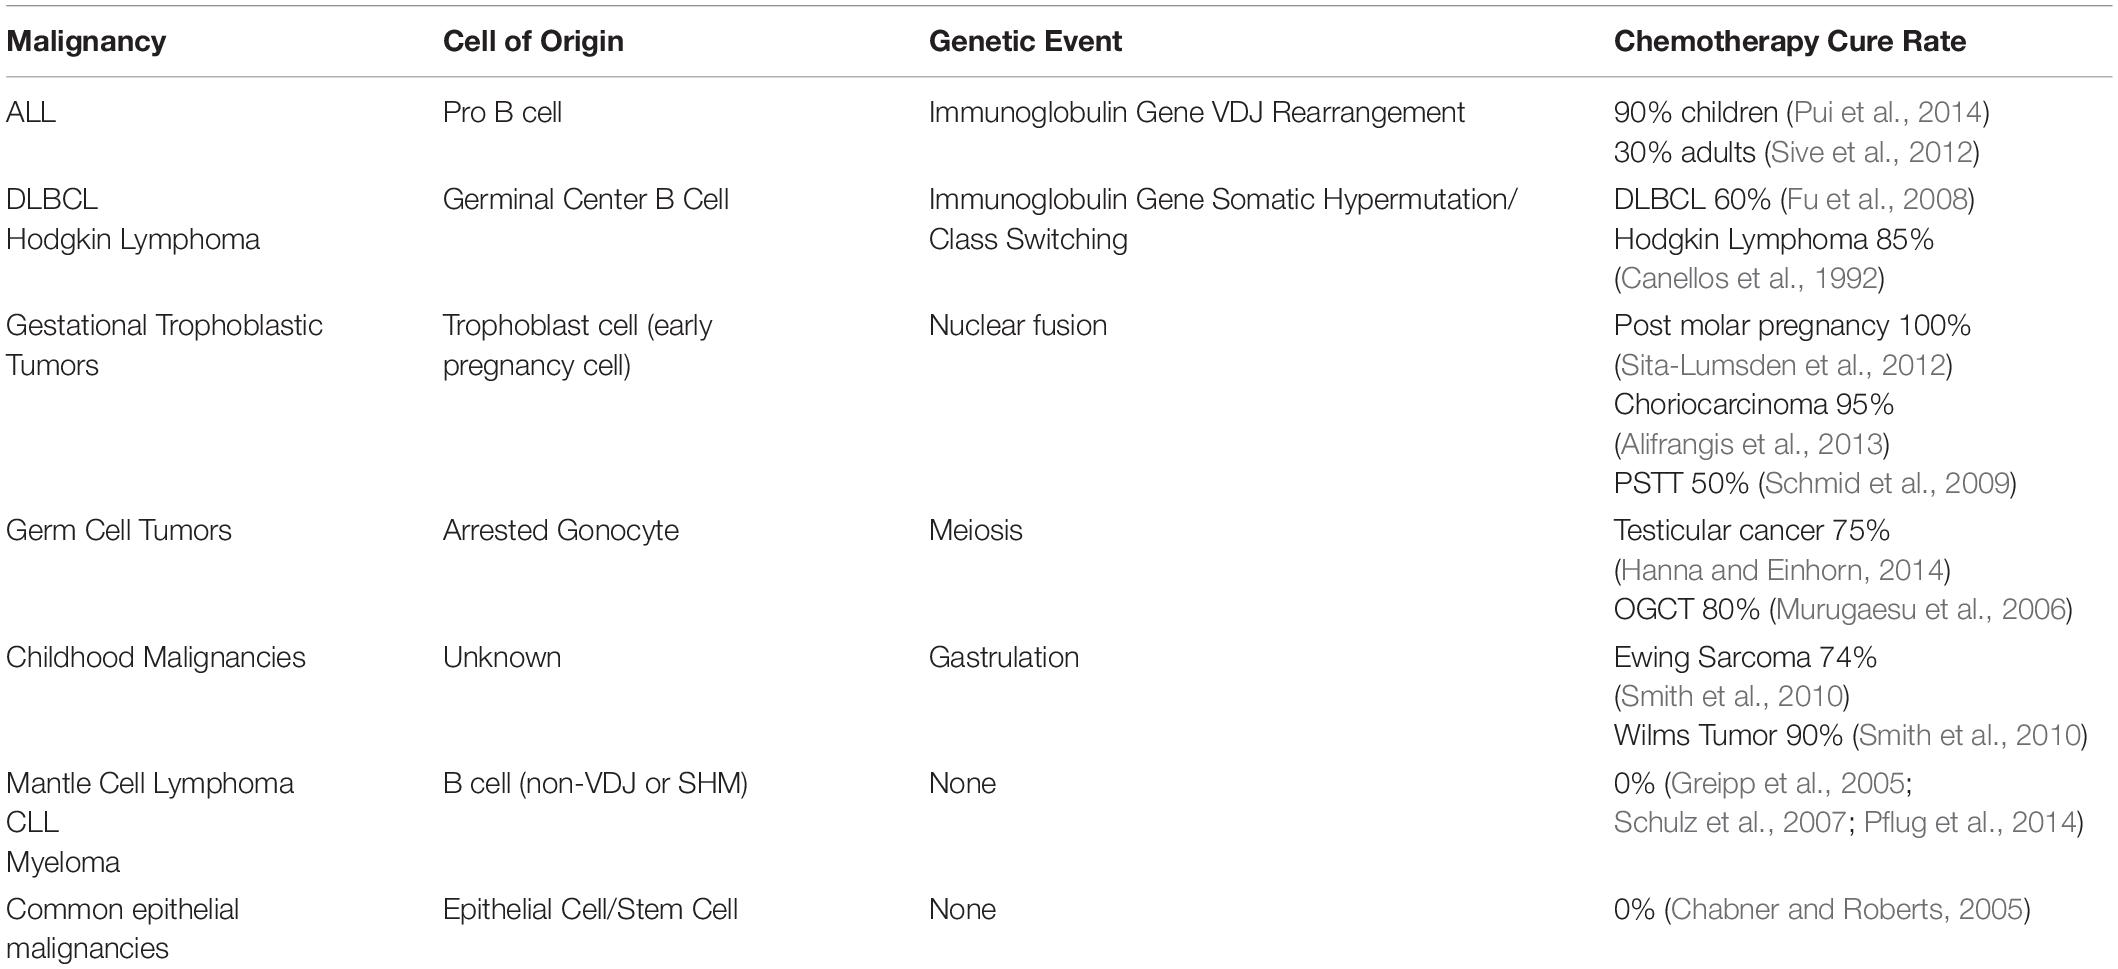Click the Genetic Event column header
The width and height of the screenshot is (2118, 969).
point(1025,41)
